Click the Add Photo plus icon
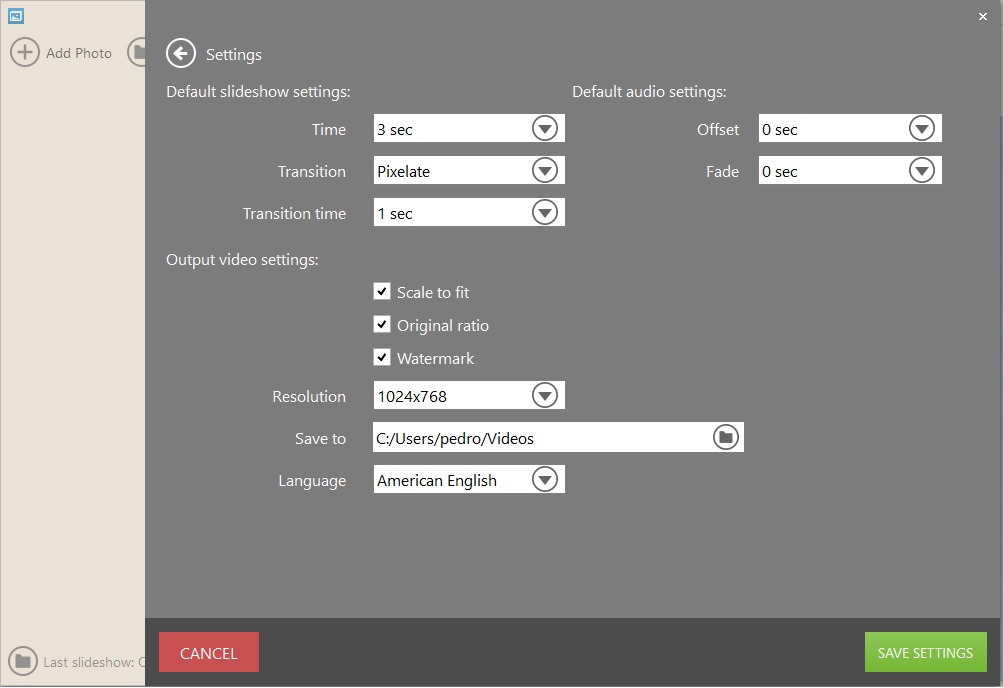This screenshot has width=1003, height=688. (25, 53)
